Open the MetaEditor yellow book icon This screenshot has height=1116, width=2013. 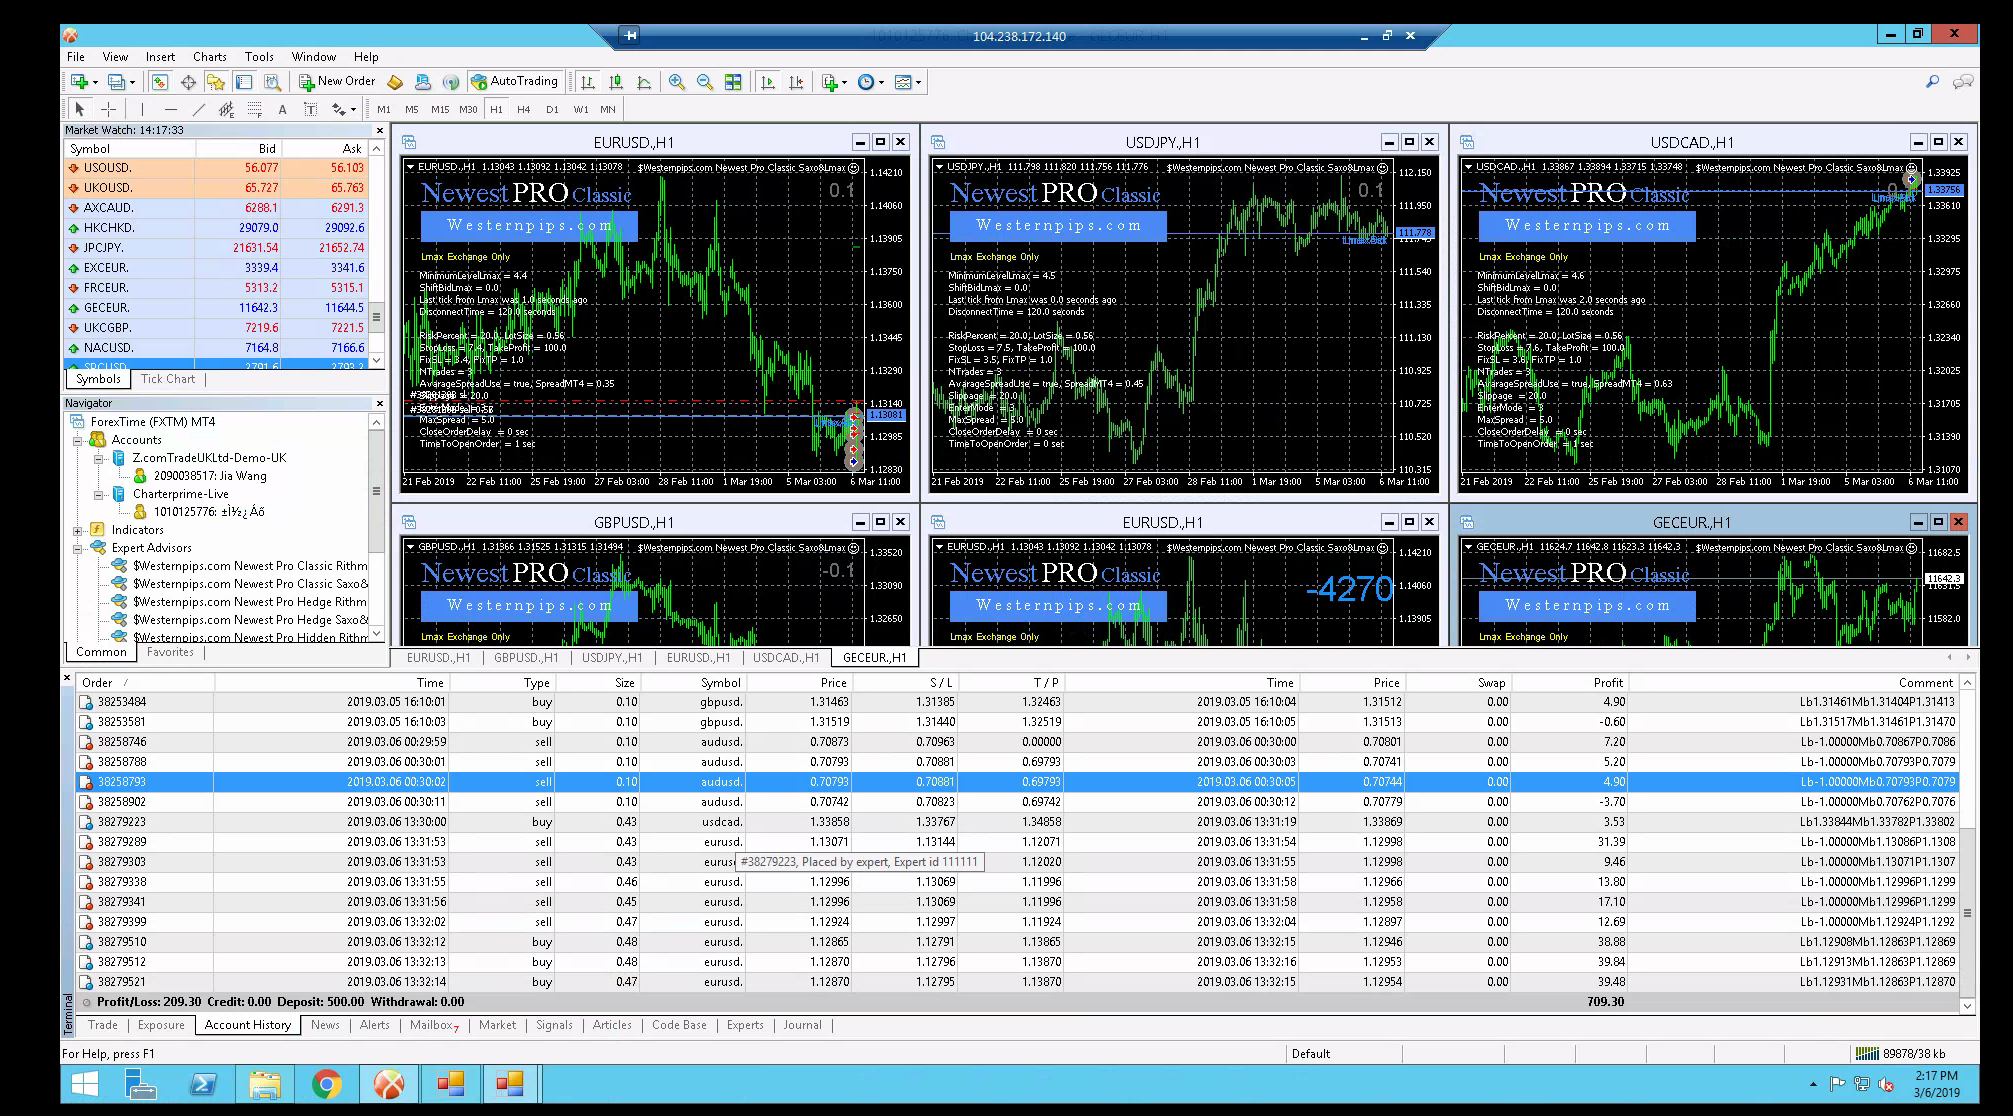[395, 82]
